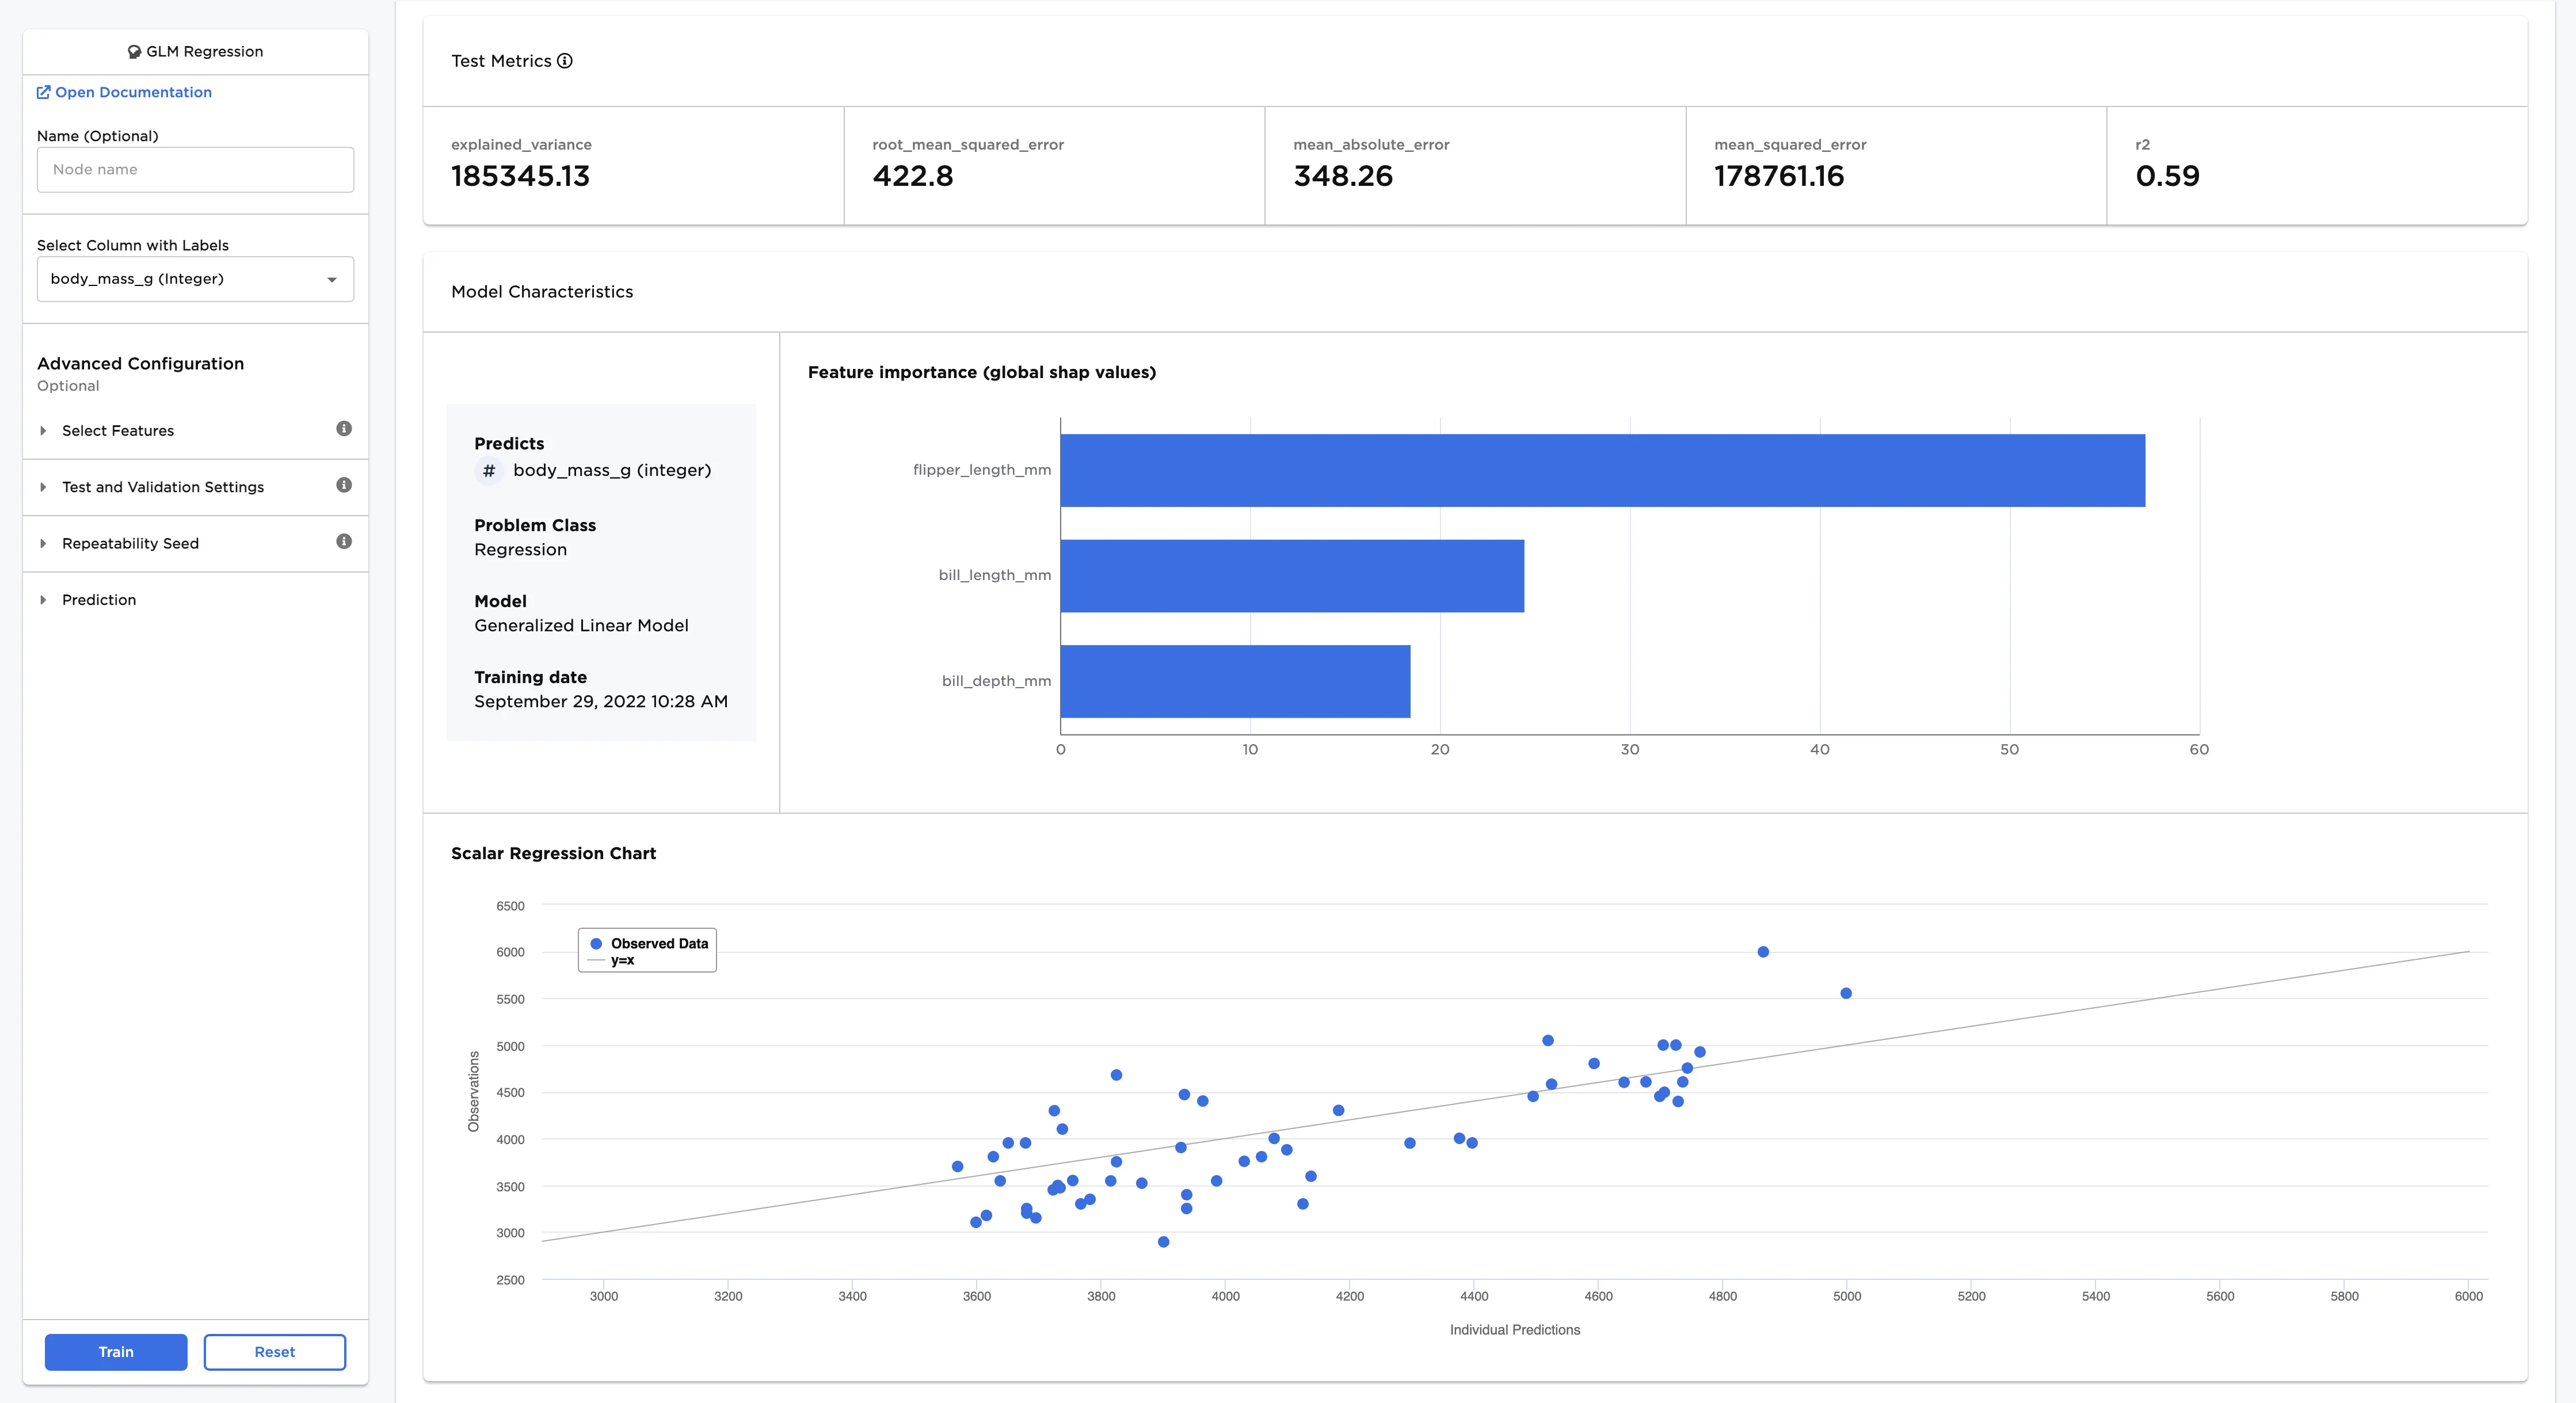The image size is (2576, 1403).
Task: Click the Reset button
Action: 274,1351
